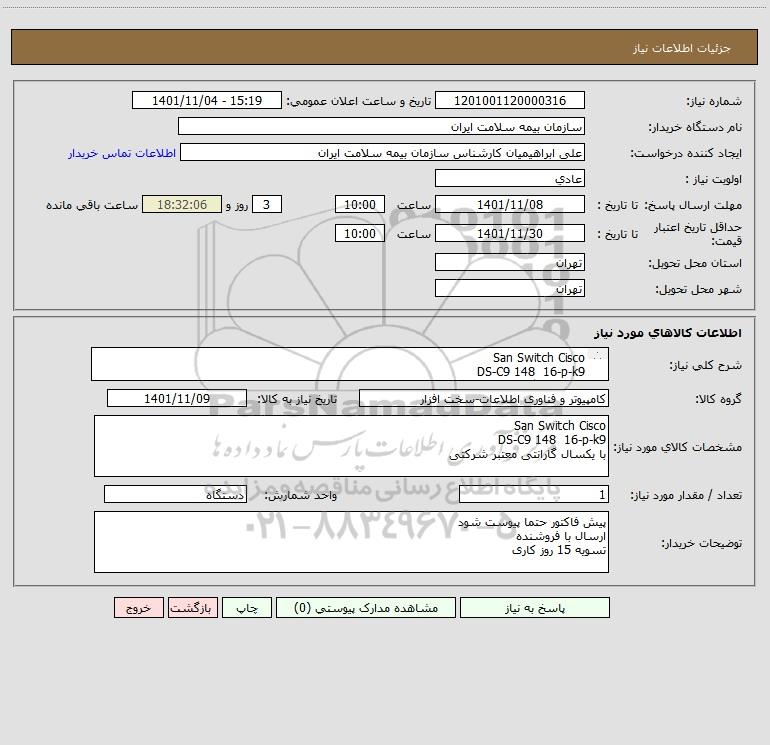
Task: Click remaining days field showing 3
Action: click(x=267, y=204)
